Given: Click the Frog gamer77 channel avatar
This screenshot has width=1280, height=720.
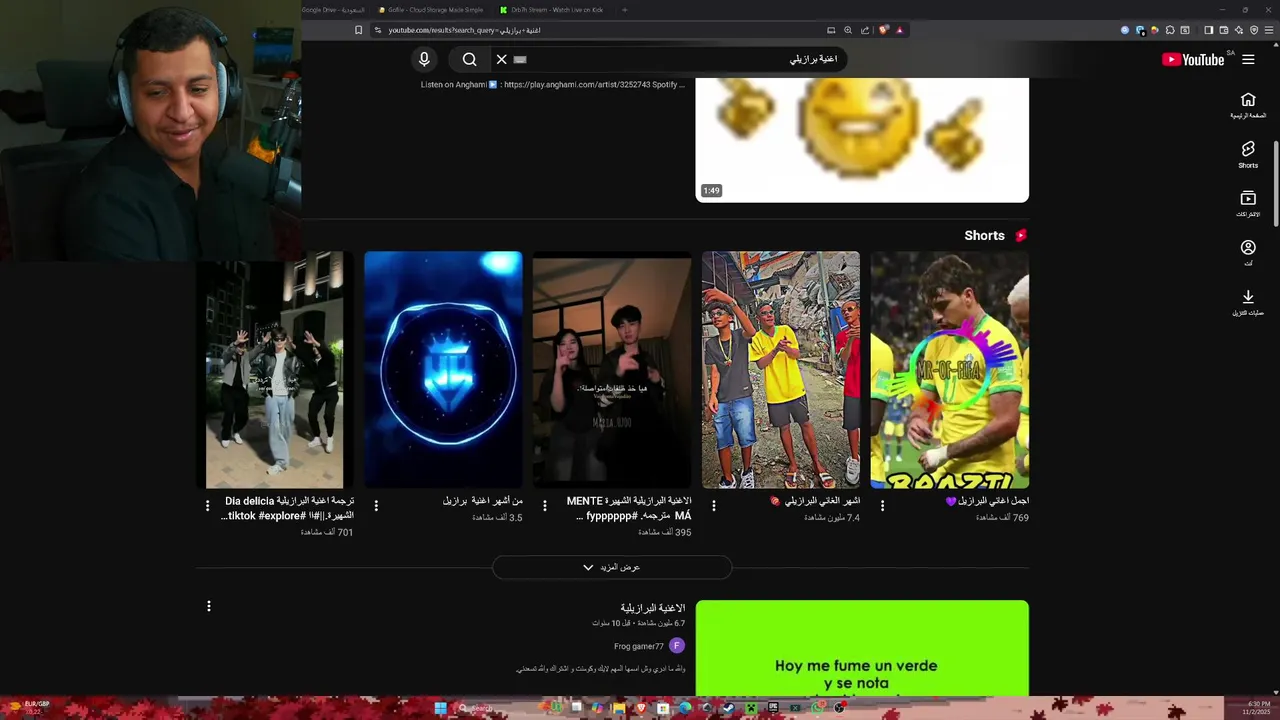Looking at the screenshot, I should click(677, 646).
